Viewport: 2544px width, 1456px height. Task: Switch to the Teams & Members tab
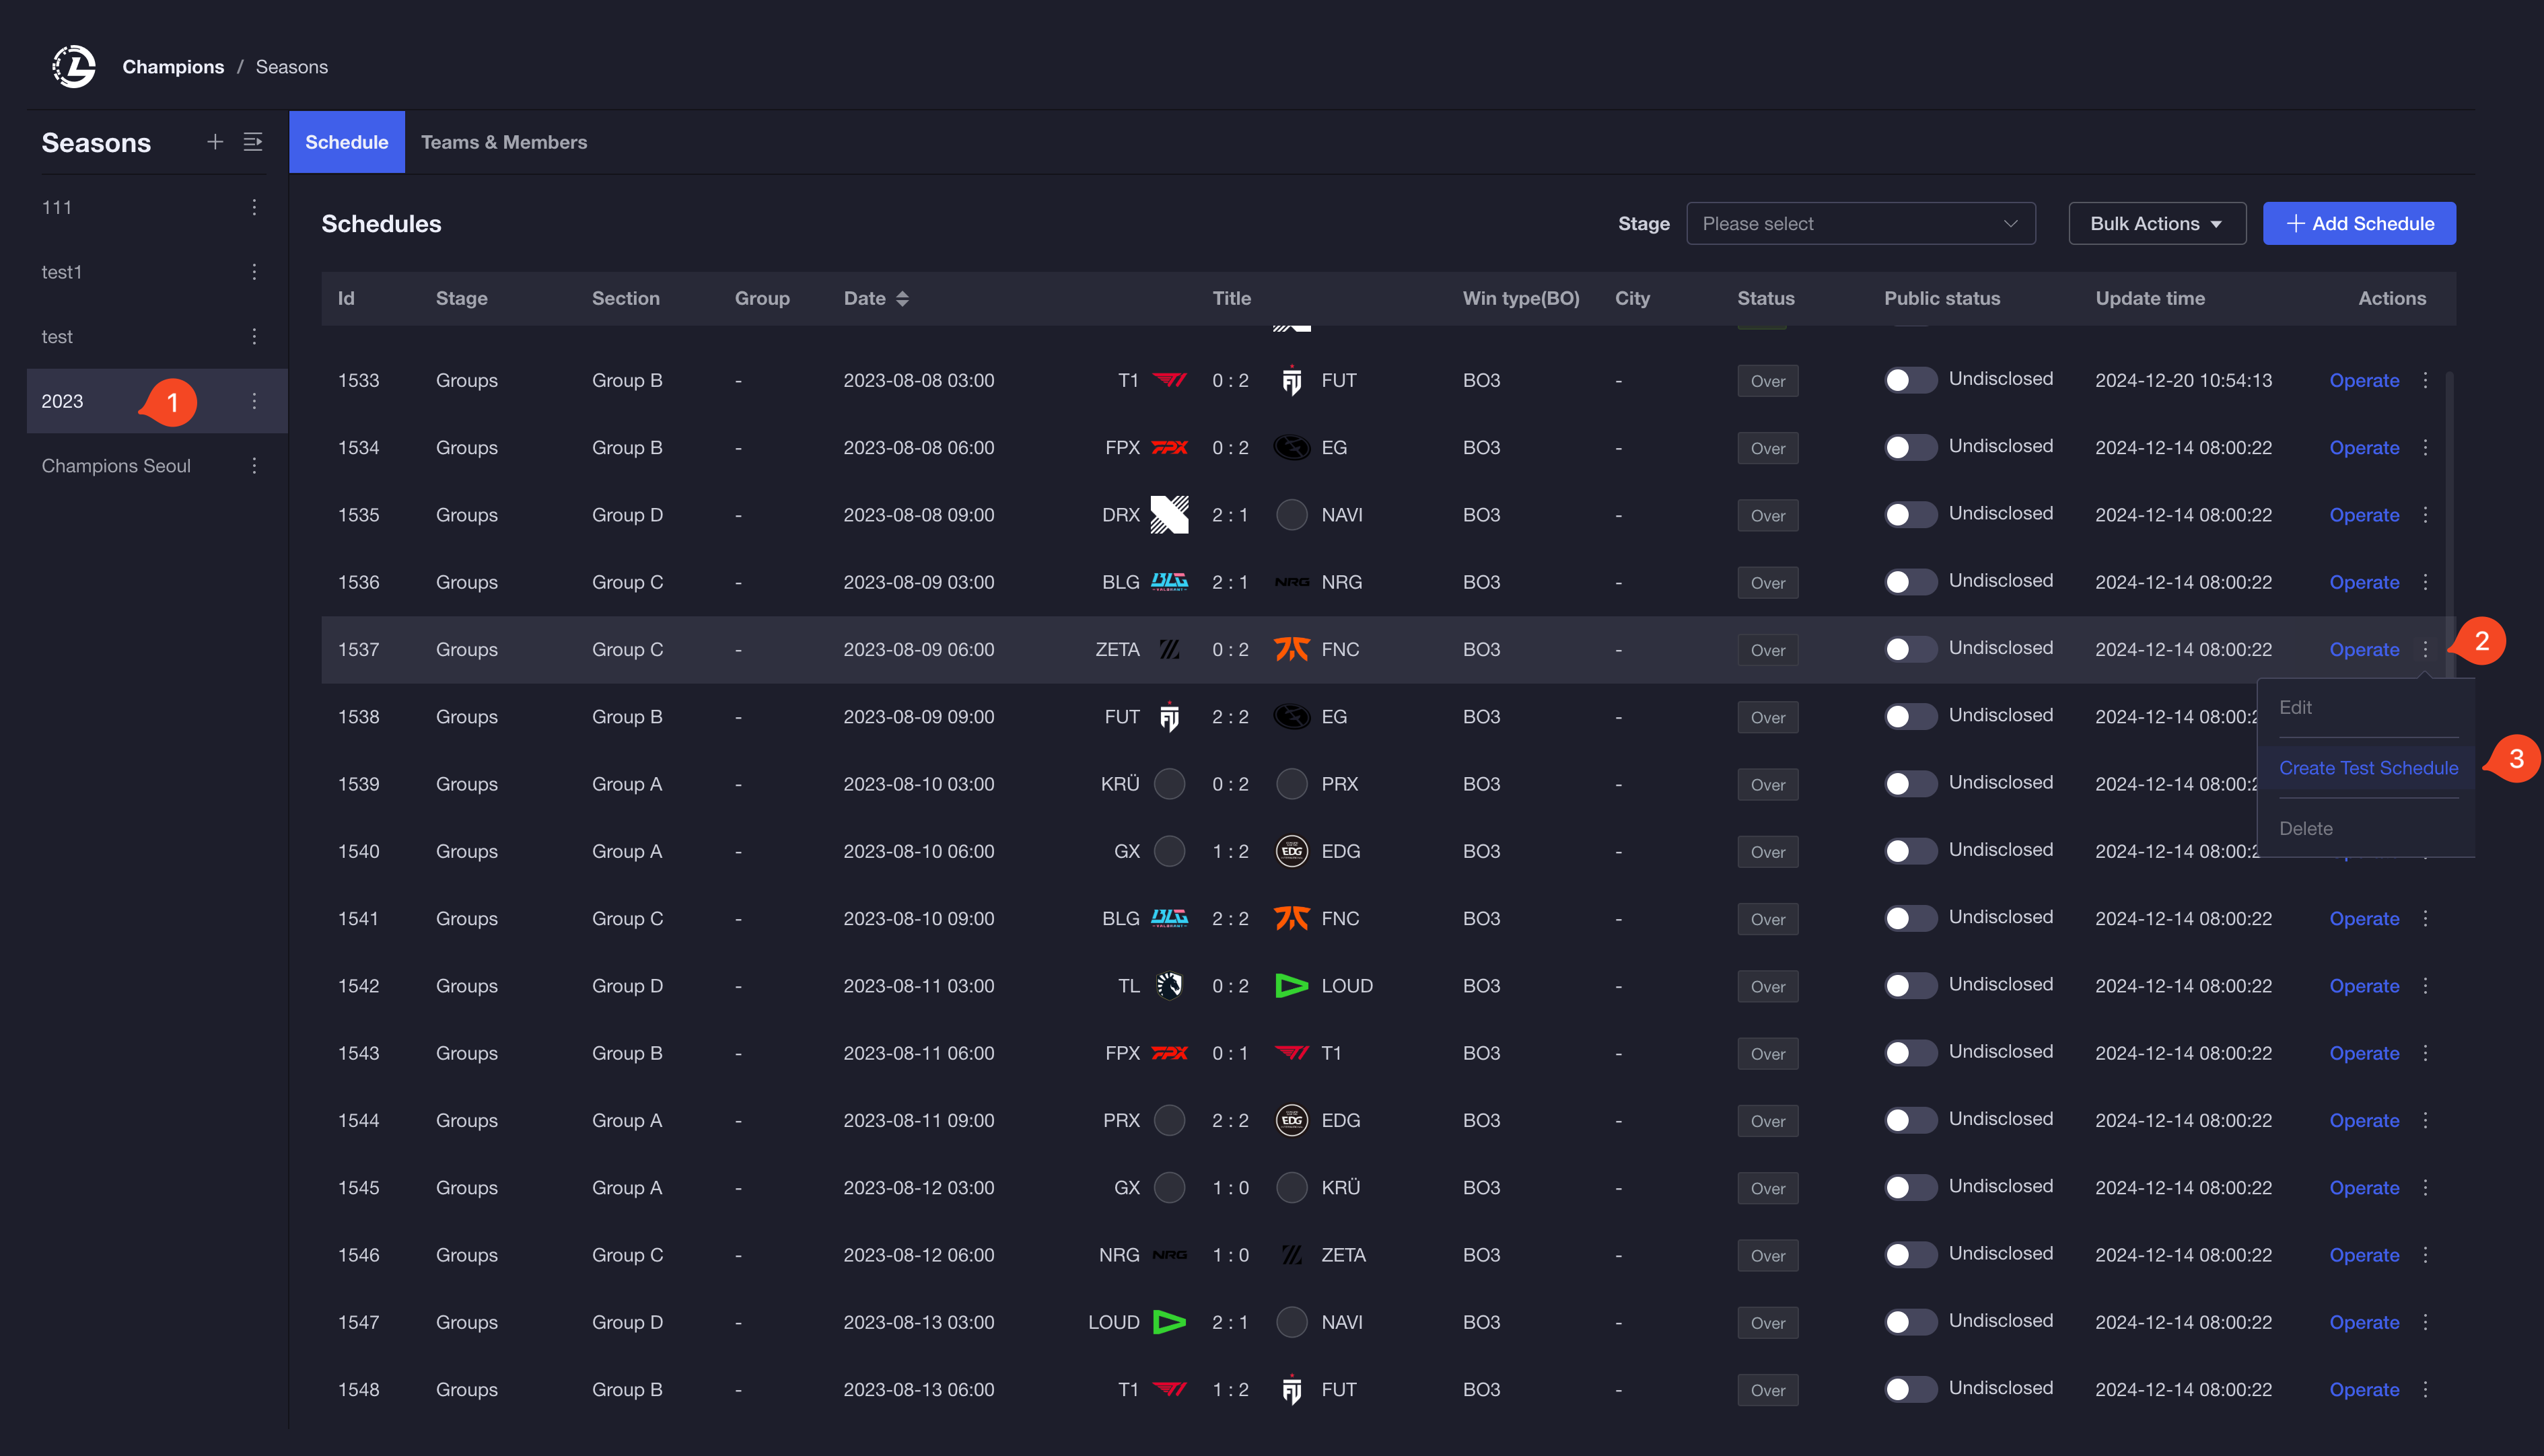click(504, 142)
